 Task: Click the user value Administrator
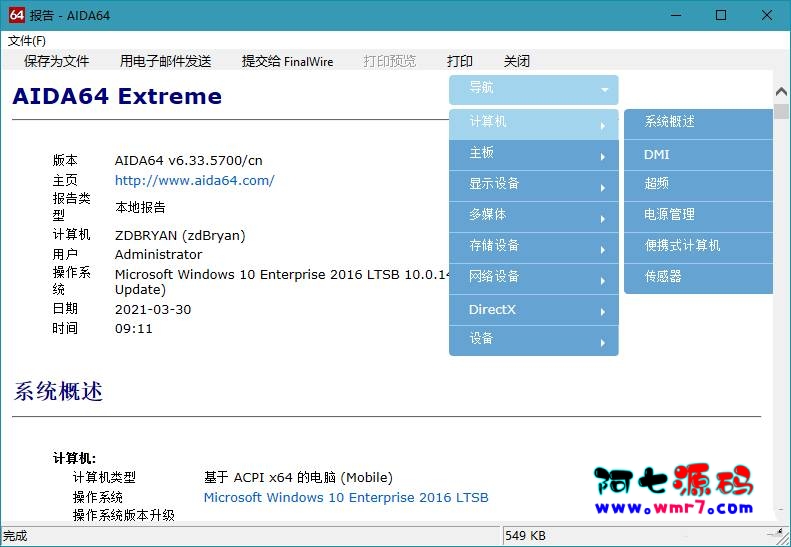pos(158,254)
